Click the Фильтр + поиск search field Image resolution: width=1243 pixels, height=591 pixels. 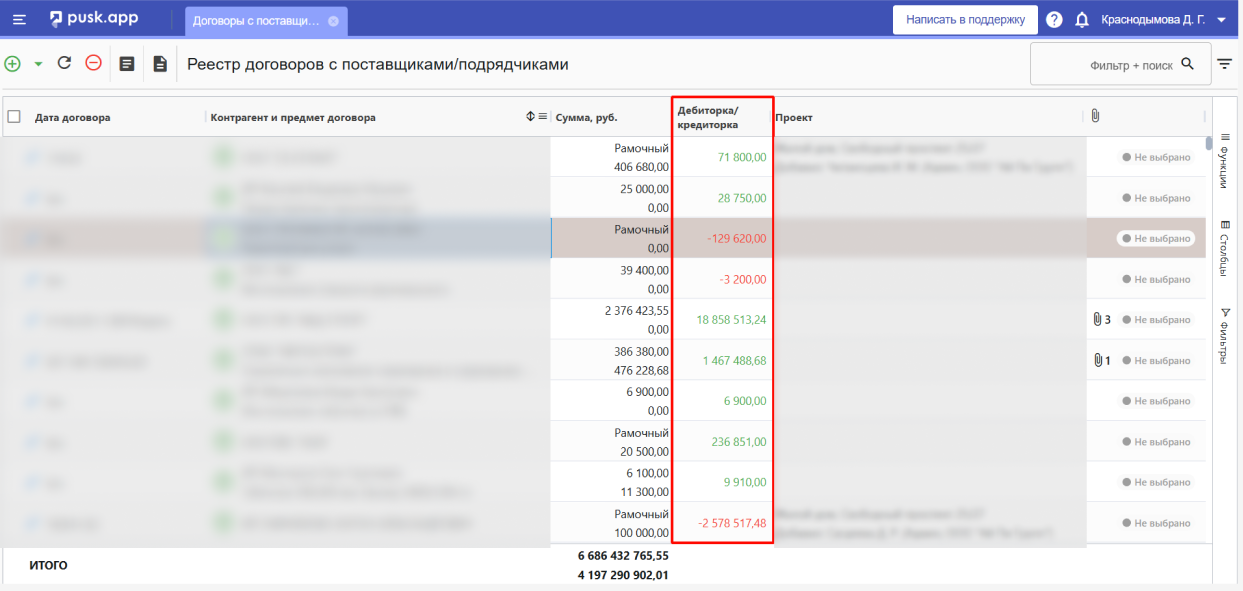click(x=1110, y=64)
